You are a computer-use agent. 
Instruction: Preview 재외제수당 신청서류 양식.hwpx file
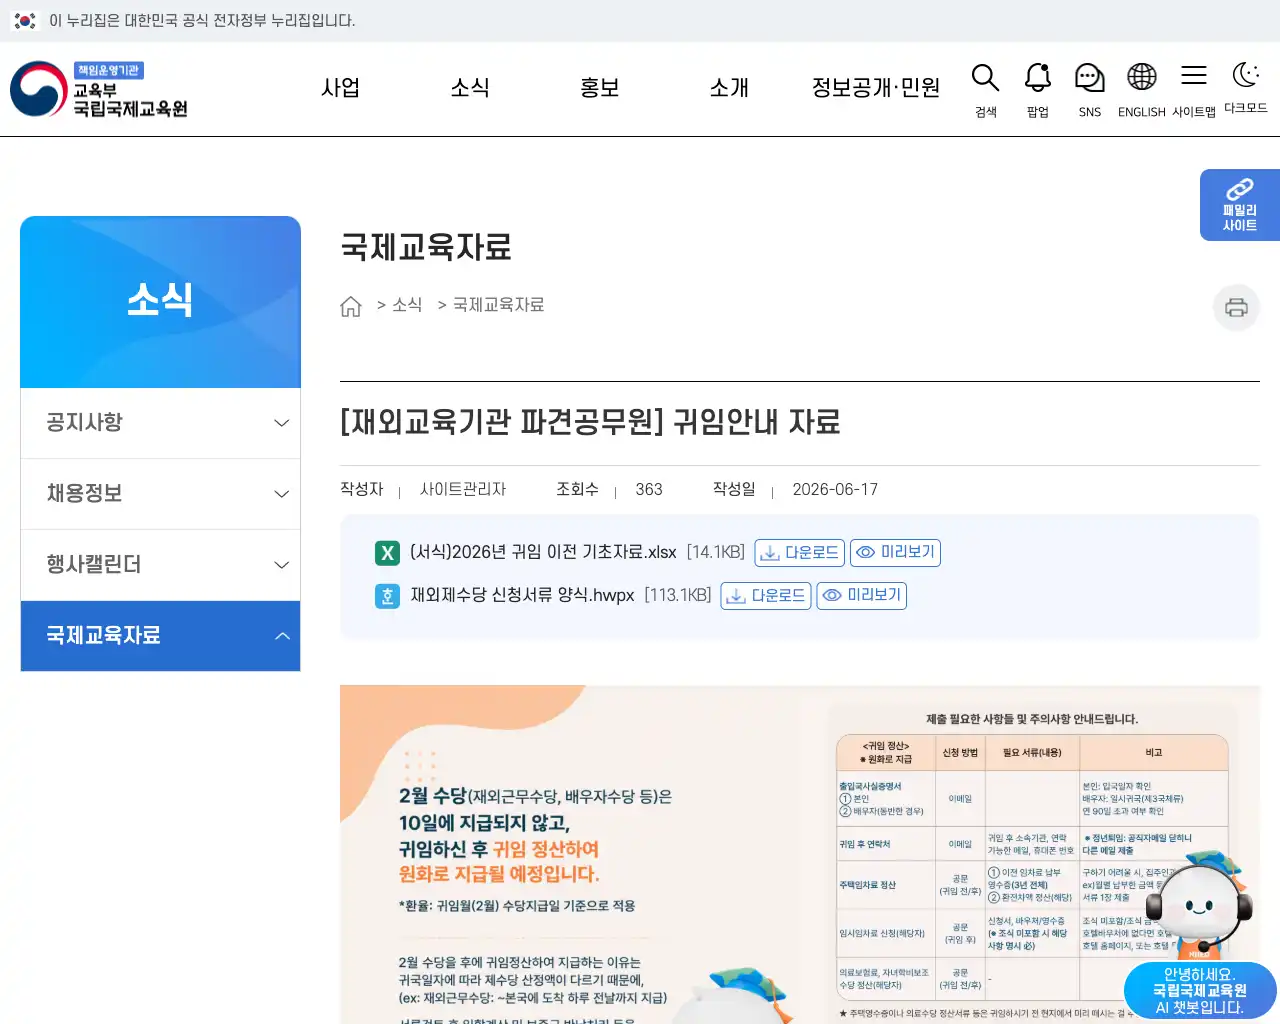coord(862,596)
